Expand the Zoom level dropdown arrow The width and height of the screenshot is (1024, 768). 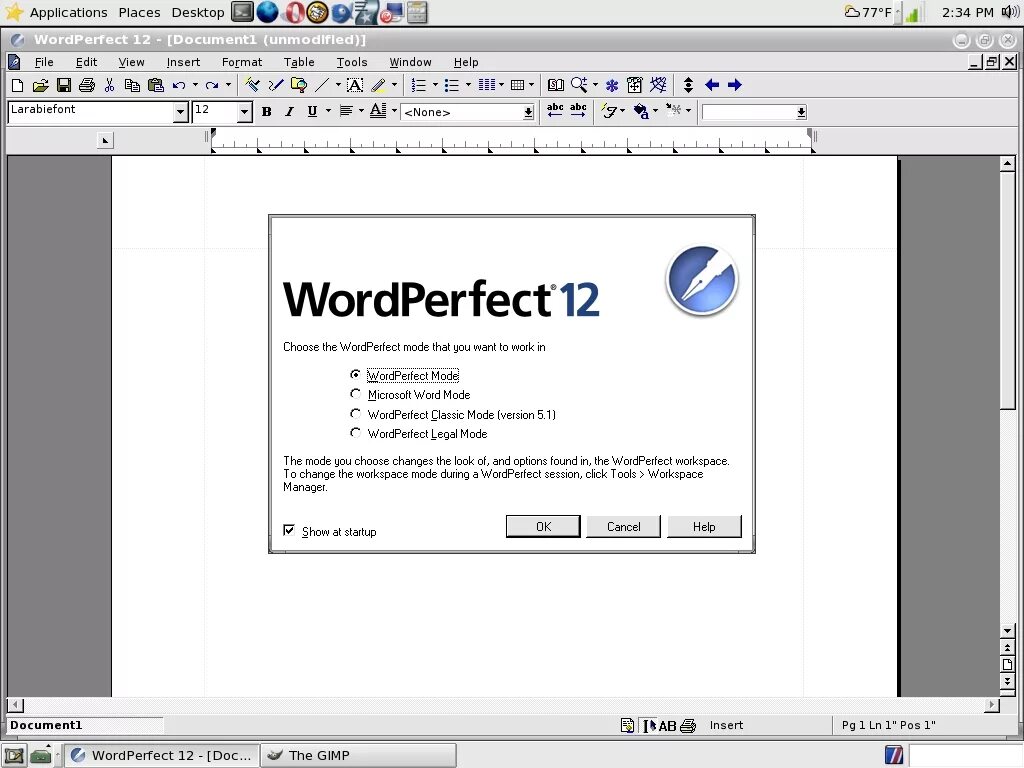coord(595,85)
